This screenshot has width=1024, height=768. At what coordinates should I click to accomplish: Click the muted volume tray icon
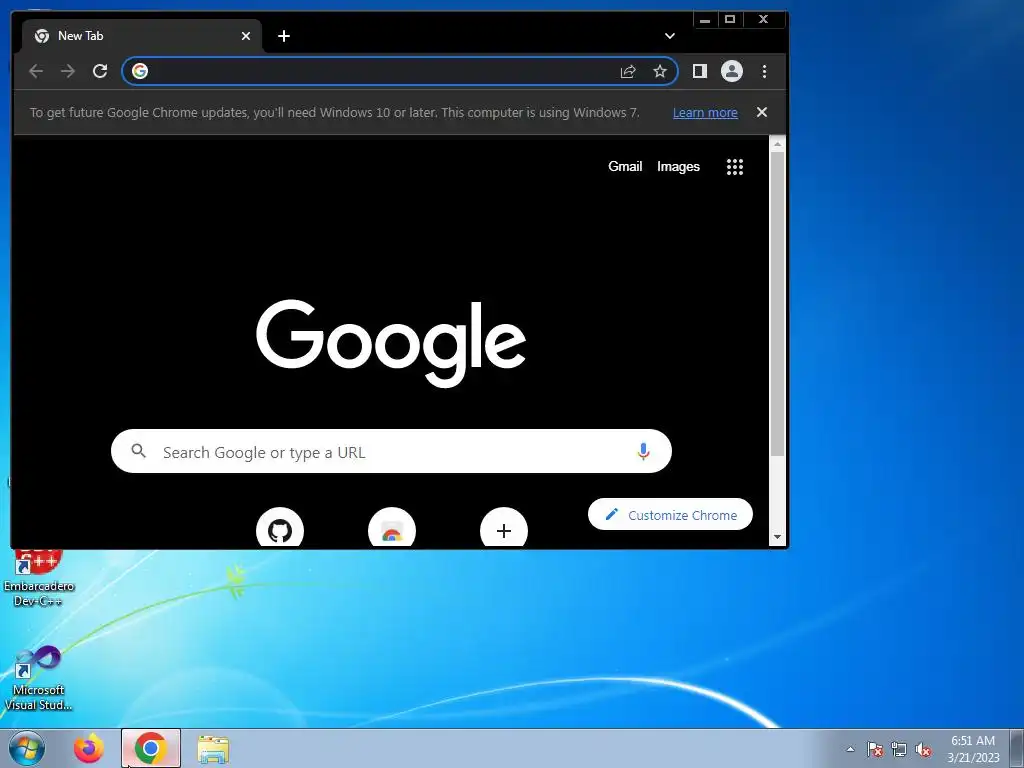point(923,749)
